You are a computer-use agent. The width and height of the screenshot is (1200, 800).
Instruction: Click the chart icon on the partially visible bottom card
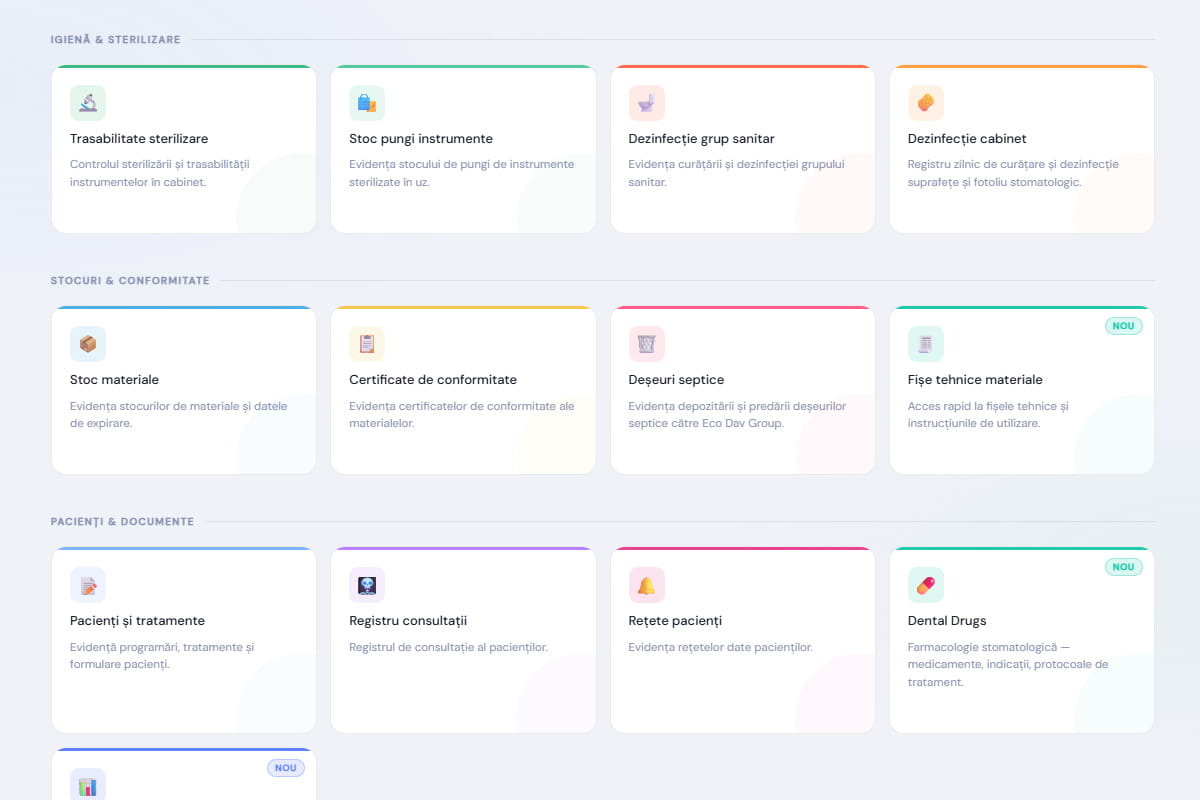click(x=88, y=785)
